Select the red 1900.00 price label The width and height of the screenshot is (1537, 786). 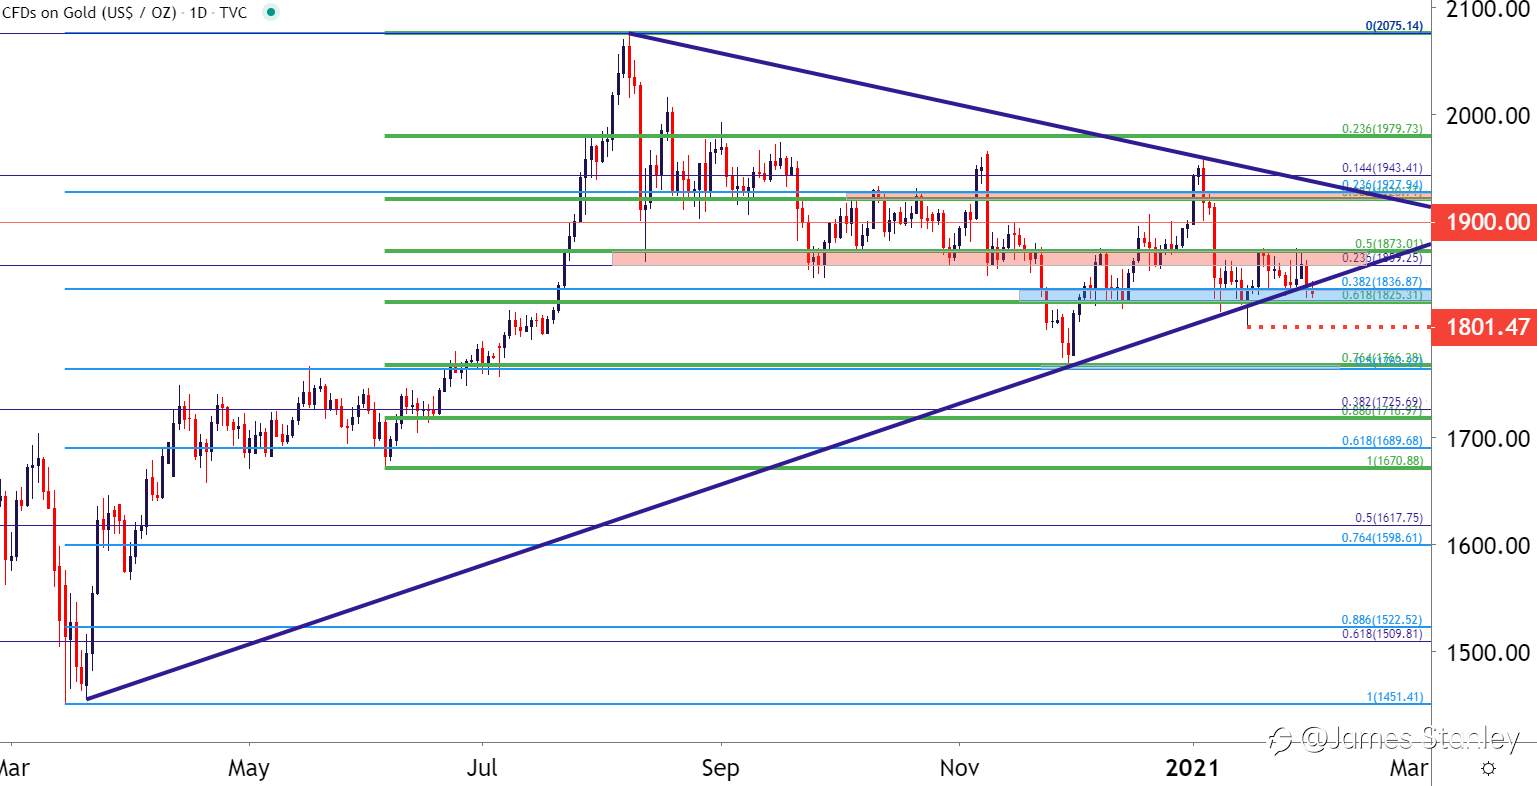[1484, 221]
